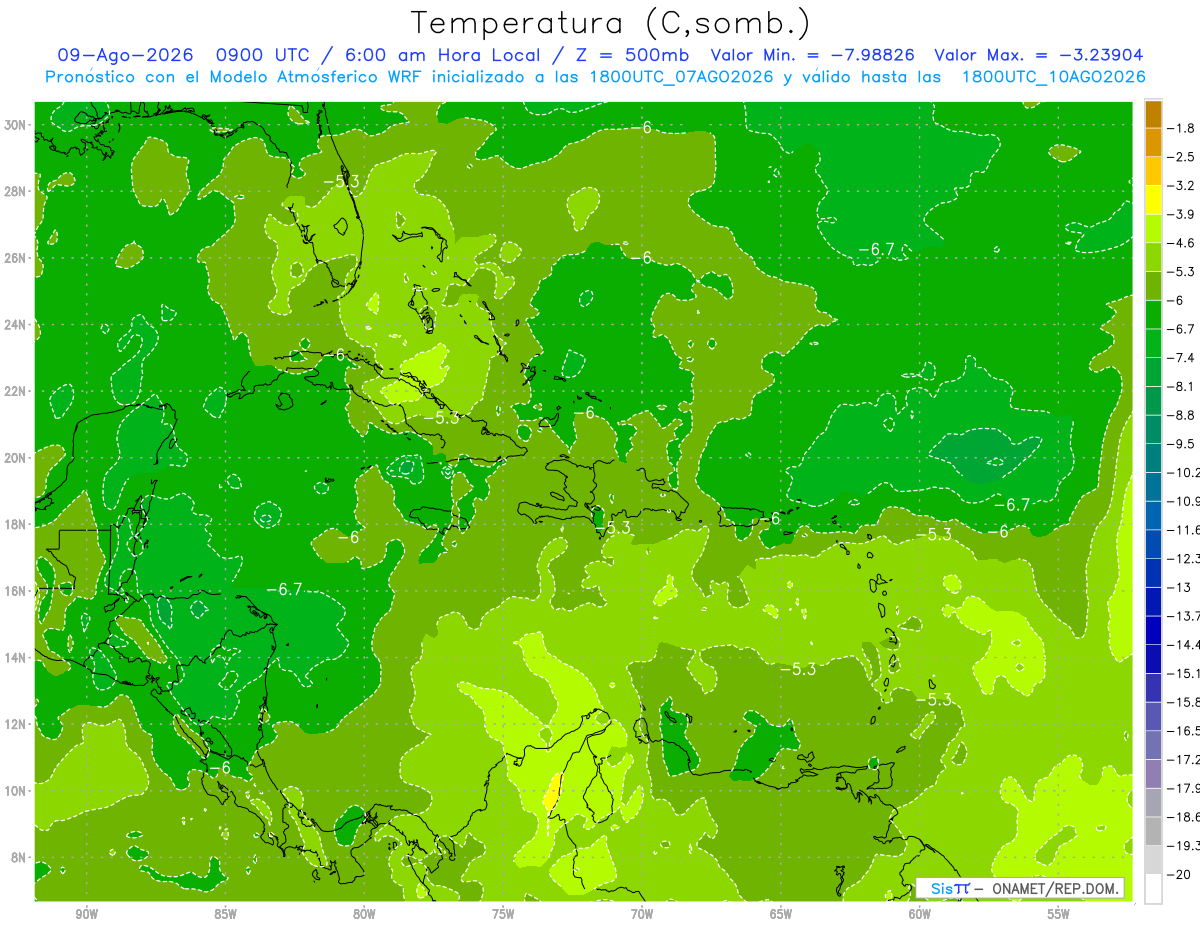The height and width of the screenshot is (927, 1200).
Task: Pick the gray swatch between -18.6 and -19.3
Action: pyautogui.click(x=1153, y=831)
